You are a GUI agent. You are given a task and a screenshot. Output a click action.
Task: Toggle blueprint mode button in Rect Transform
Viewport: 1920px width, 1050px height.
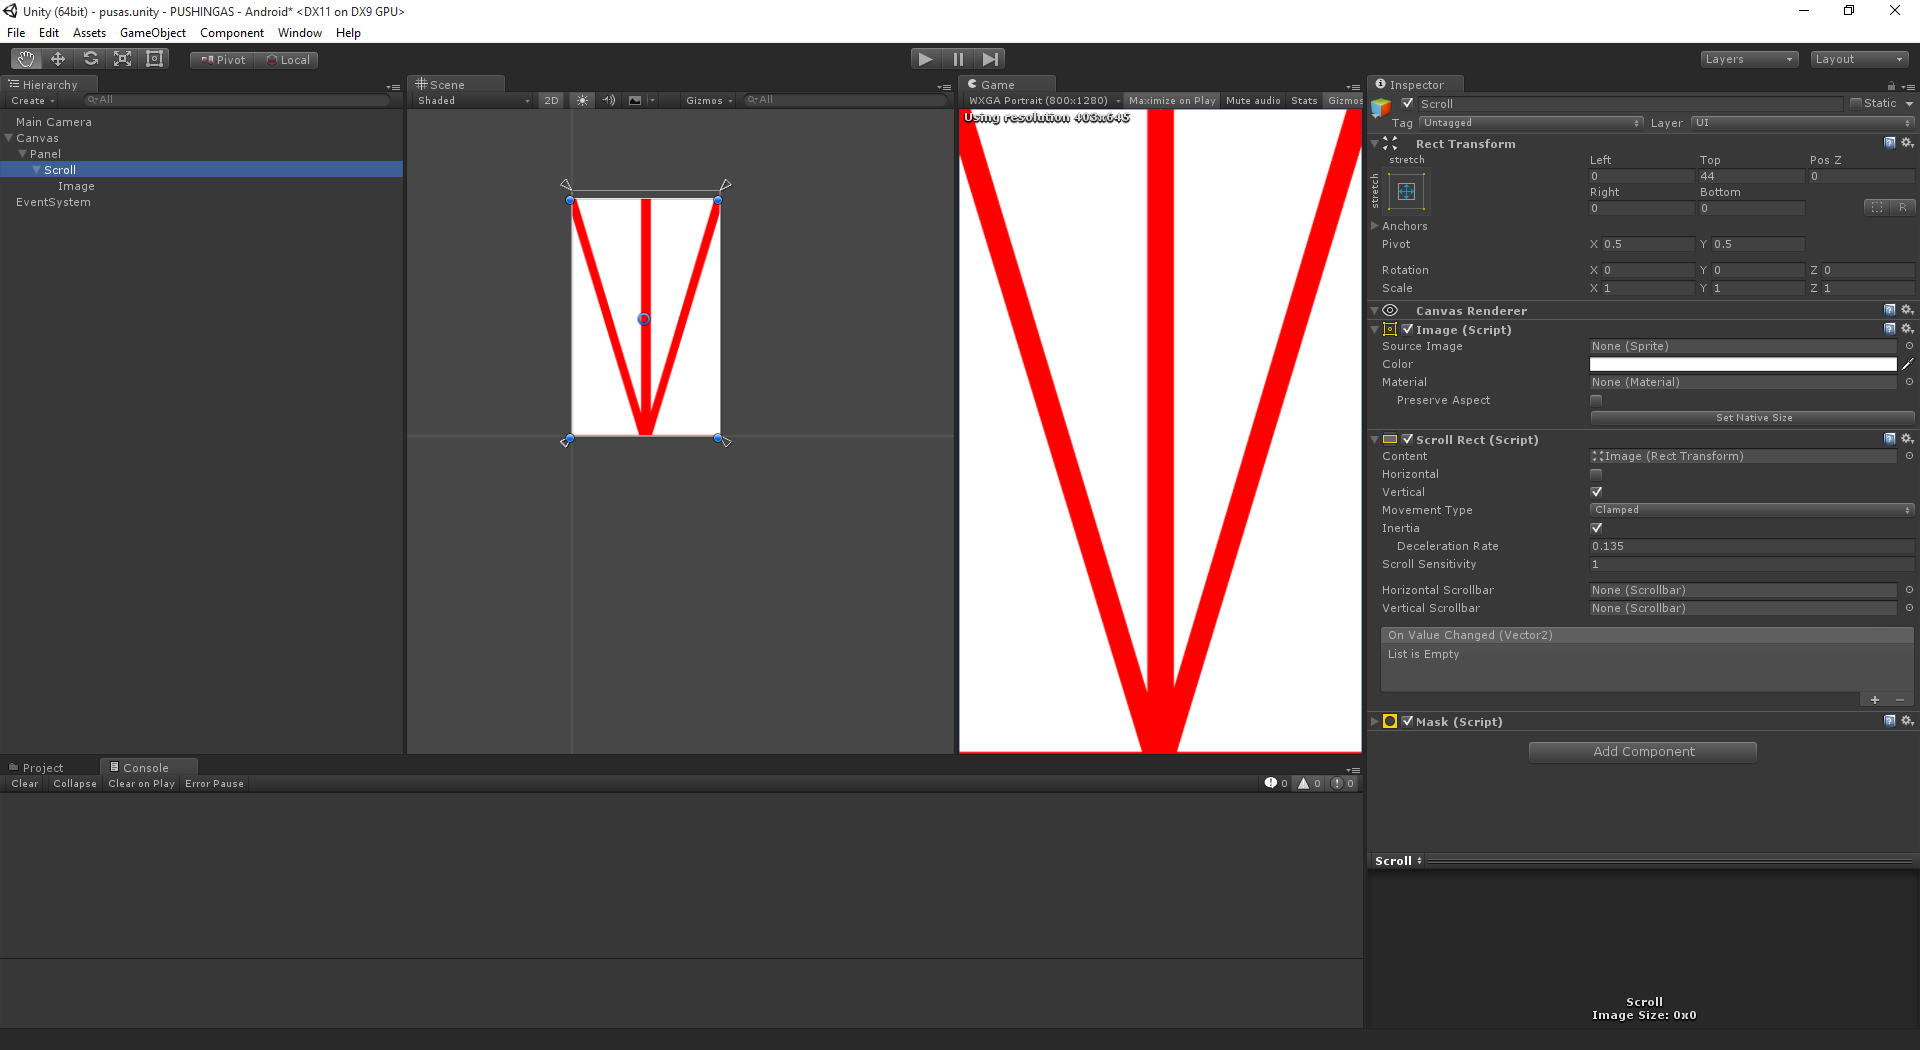coord(1877,207)
